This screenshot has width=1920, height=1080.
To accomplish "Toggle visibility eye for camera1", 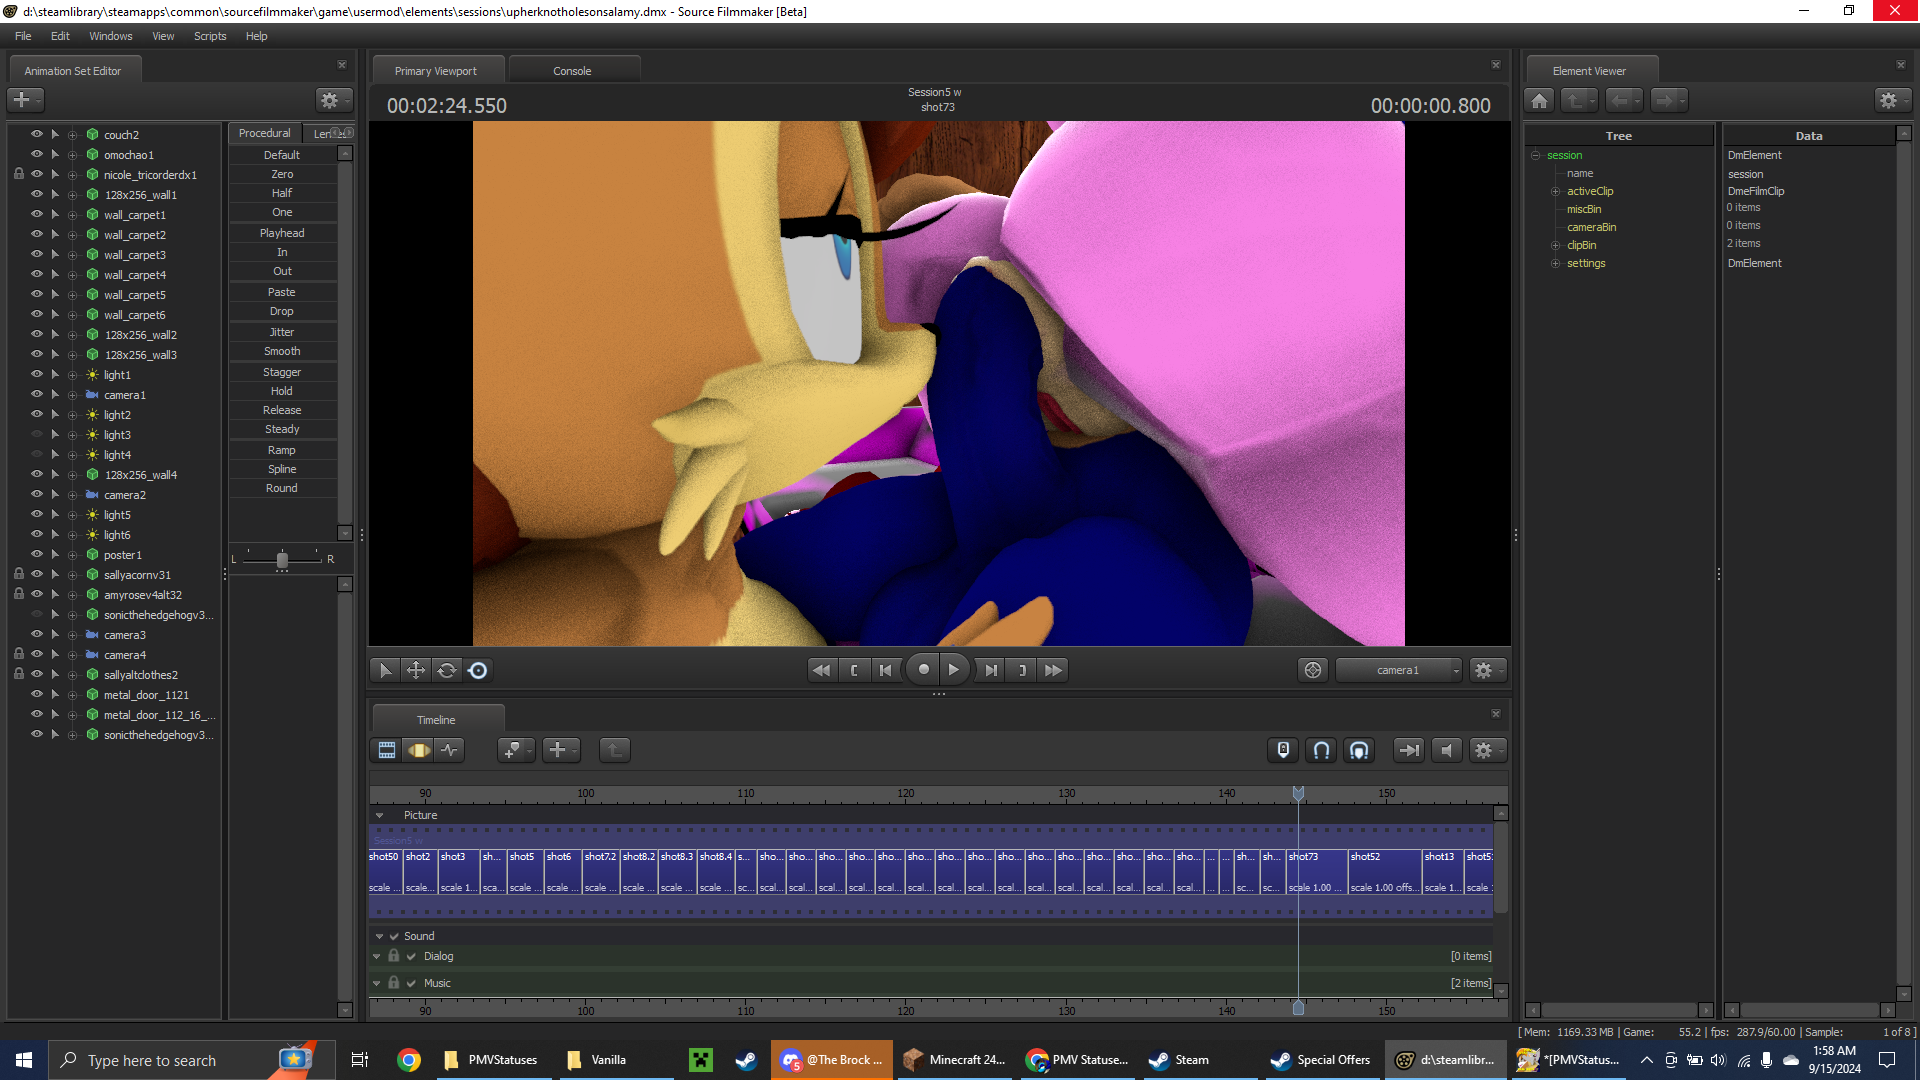I will coord(37,394).
